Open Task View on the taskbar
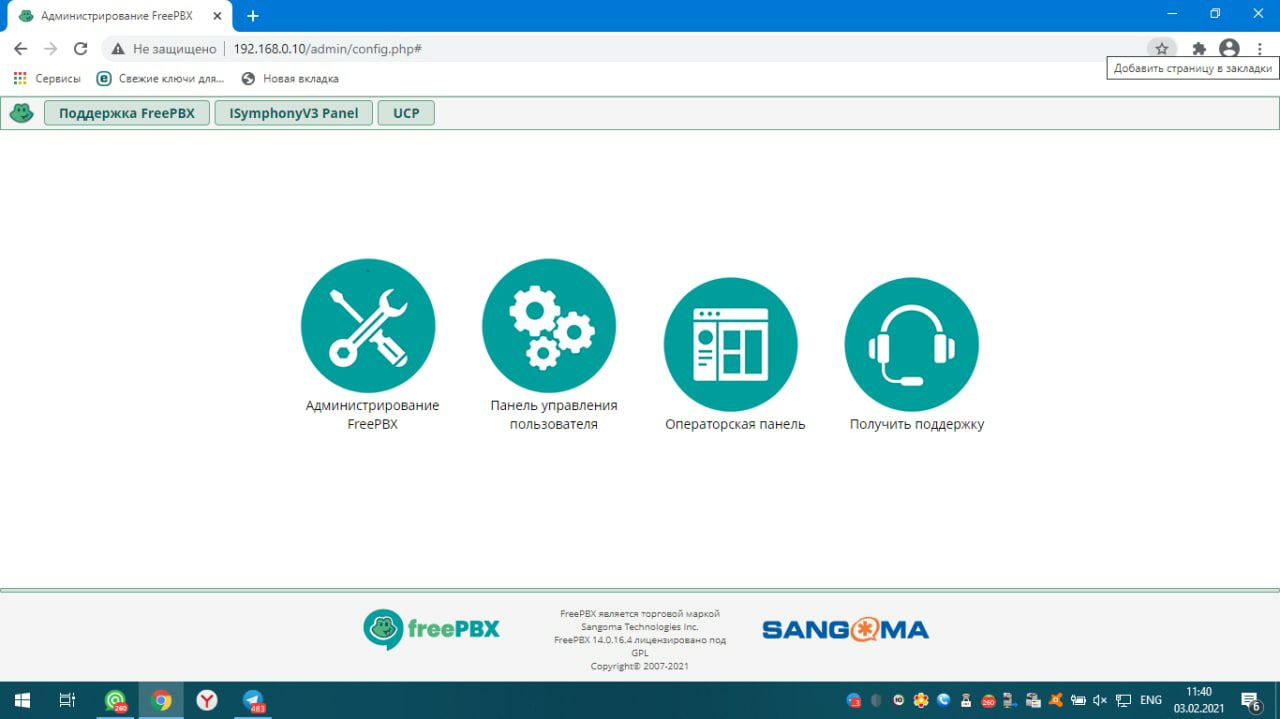This screenshot has width=1280, height=719. click(x=67, y=700)
